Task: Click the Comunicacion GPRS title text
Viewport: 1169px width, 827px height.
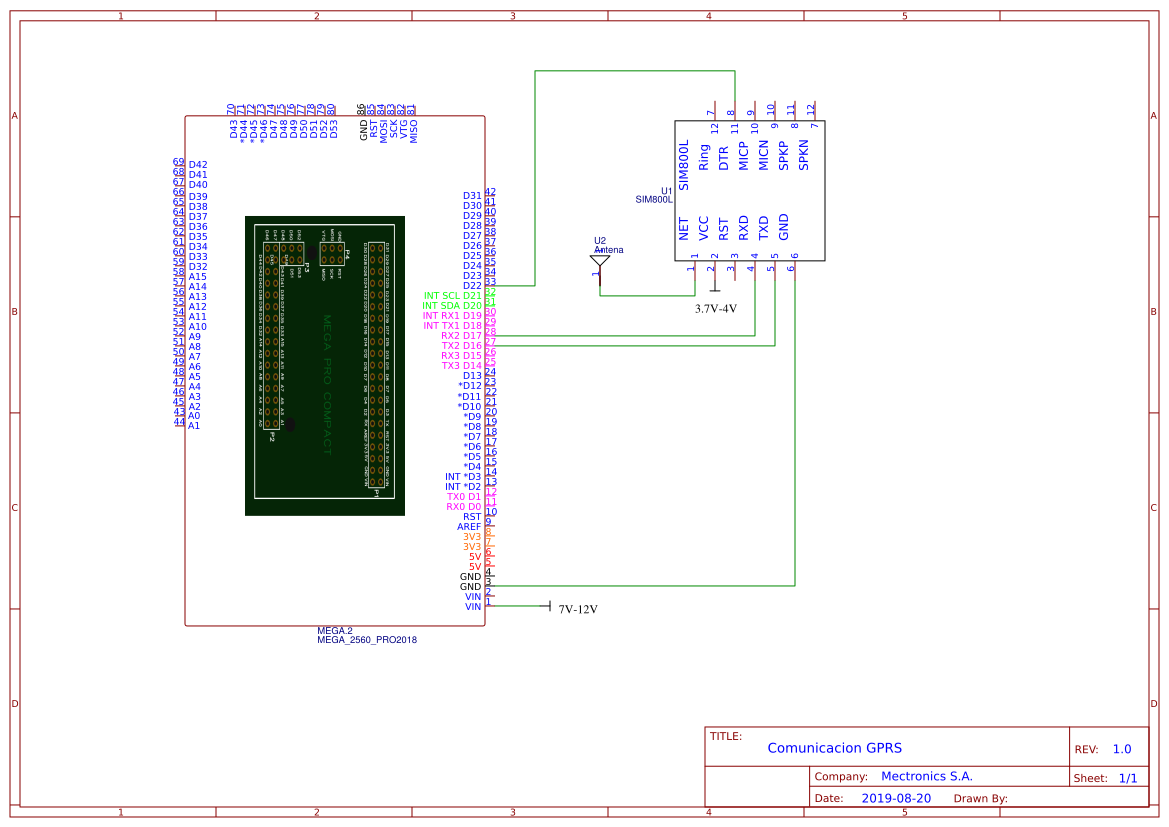Action: [x=834, y=748]
